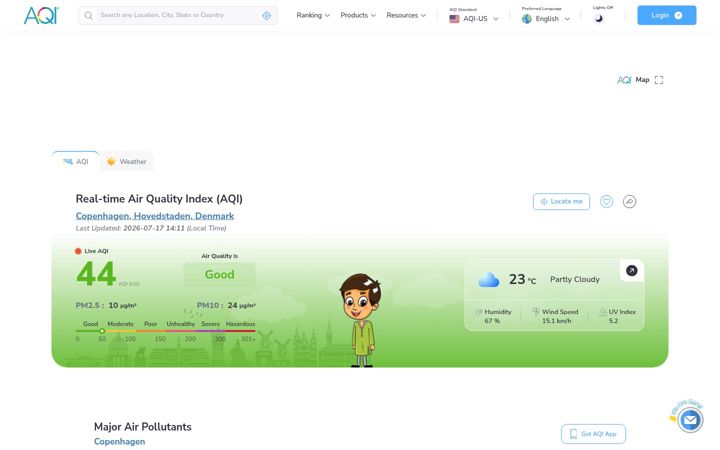Focus the location search field
The width and height of the screenshot is (720, 450).
tap(178, 16)
